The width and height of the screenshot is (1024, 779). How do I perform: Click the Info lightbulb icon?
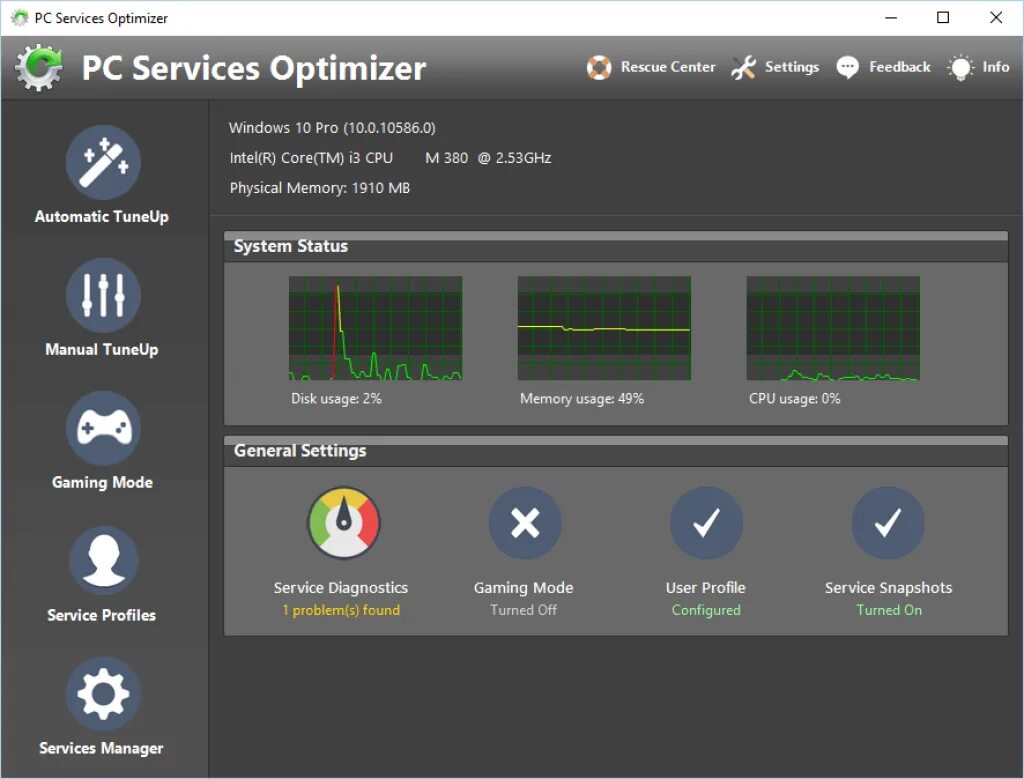(961, 67)
